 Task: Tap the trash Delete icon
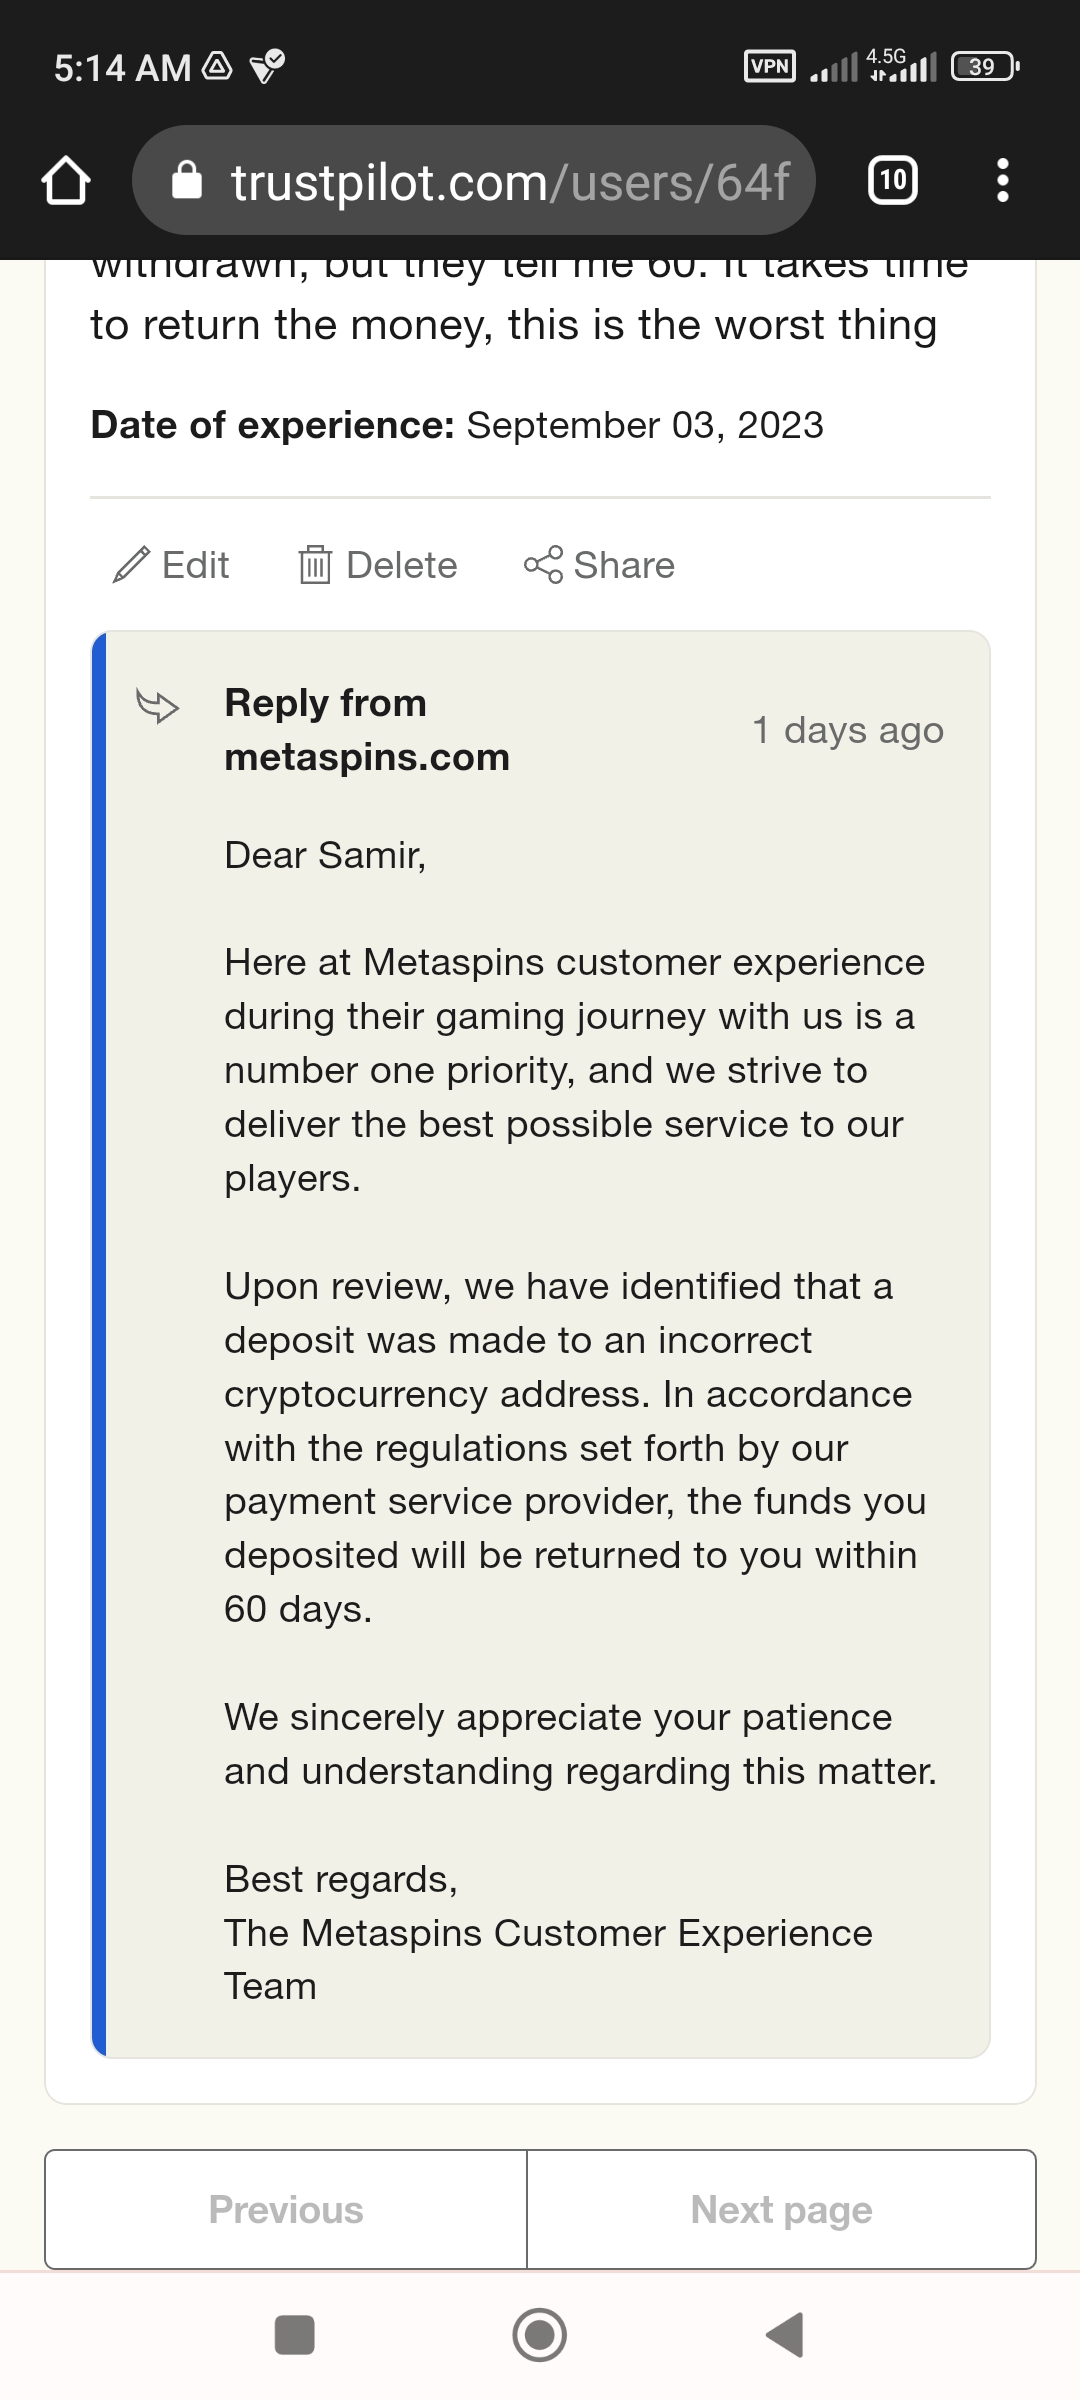pyautogui.click(x=315, y=565)
